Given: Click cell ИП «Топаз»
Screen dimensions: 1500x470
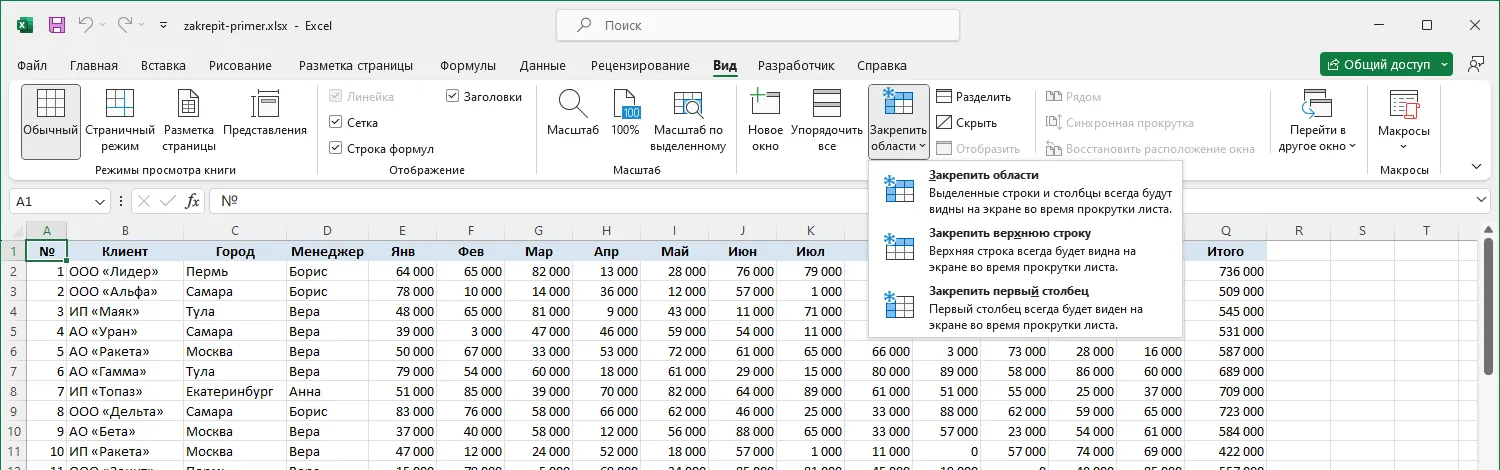Looking at the screenshot, I should coord(124,391).
